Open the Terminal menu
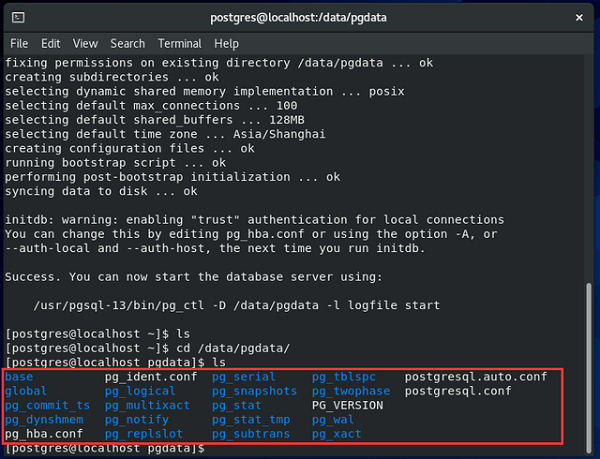Screen dimensions: 600x459 coord(179,44)
